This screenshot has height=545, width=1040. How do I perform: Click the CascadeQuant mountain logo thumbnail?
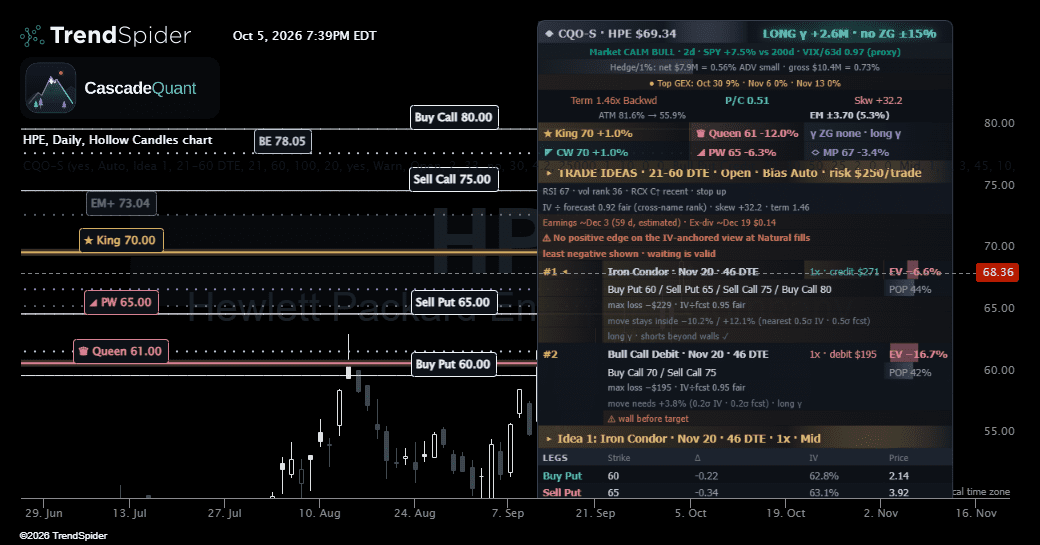[x=50, y=88]
